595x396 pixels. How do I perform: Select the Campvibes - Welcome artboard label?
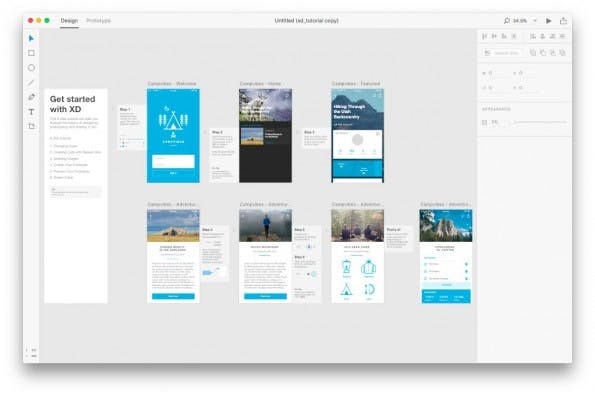(172, 83)
